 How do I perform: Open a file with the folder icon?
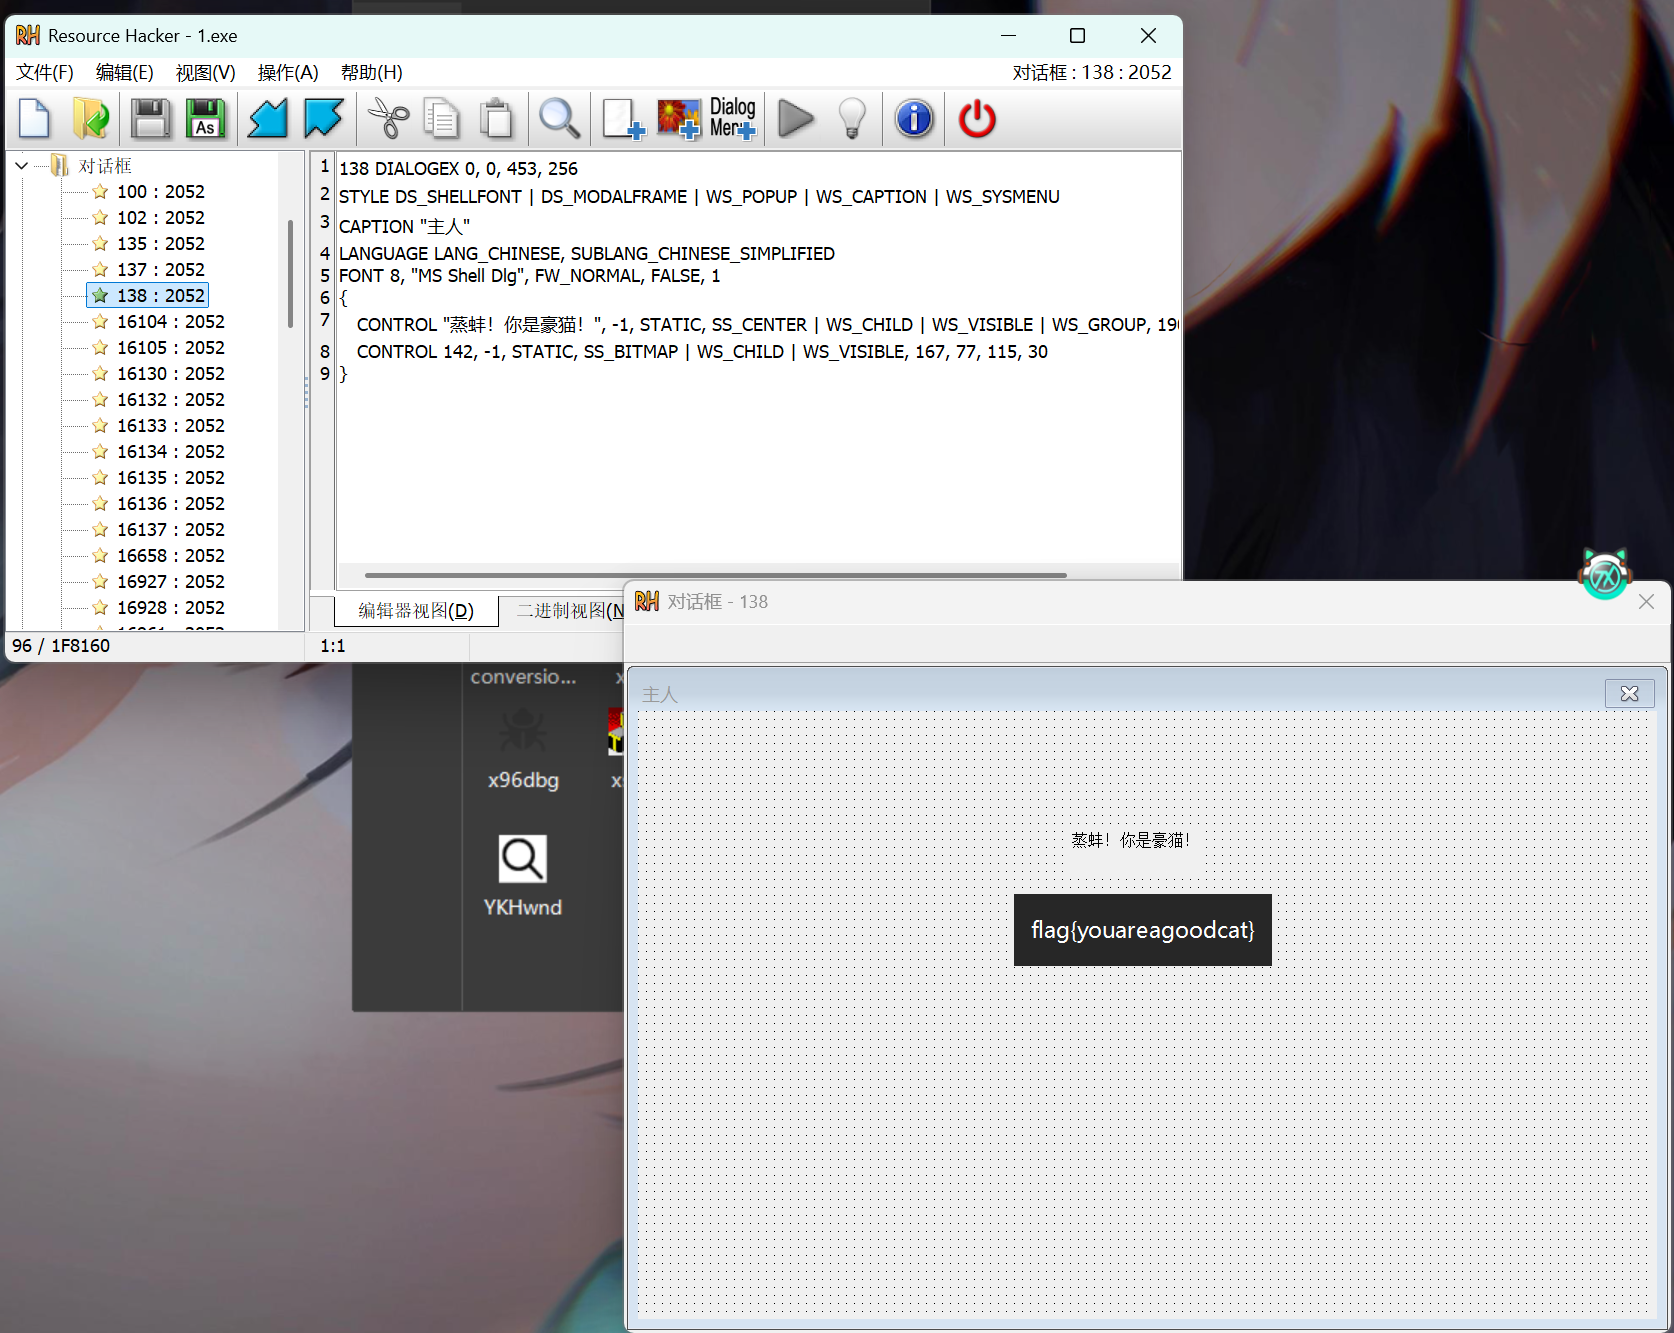click(91, 119)
